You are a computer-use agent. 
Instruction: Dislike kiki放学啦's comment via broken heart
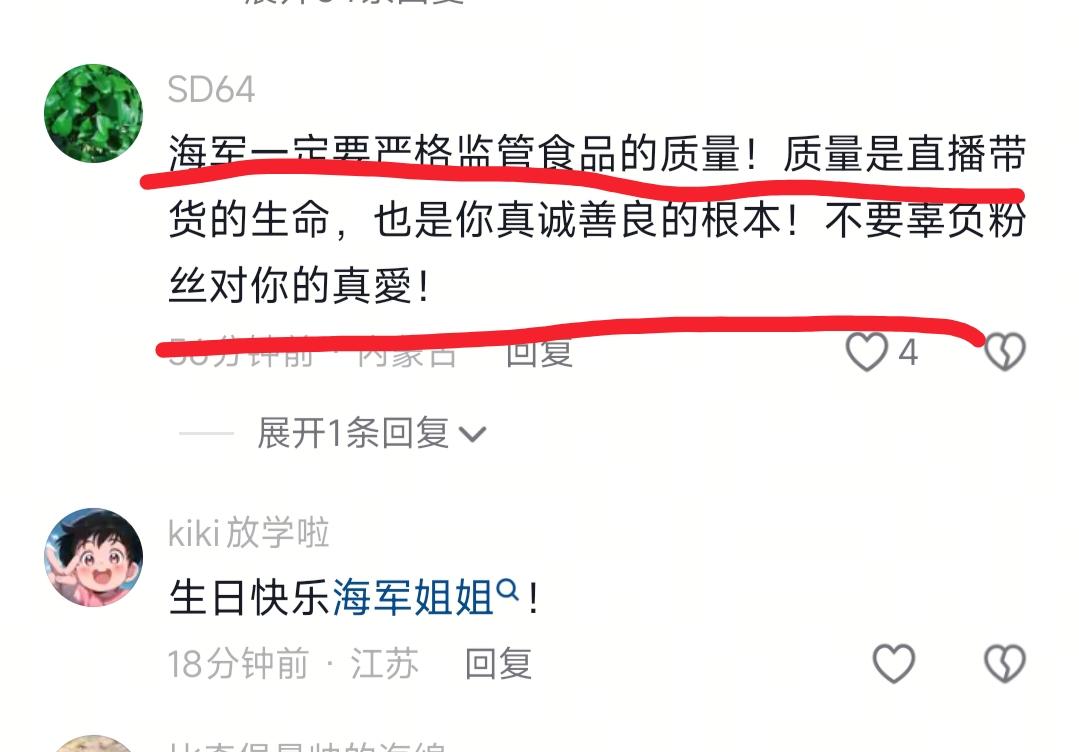click(x=1005, y=663)
